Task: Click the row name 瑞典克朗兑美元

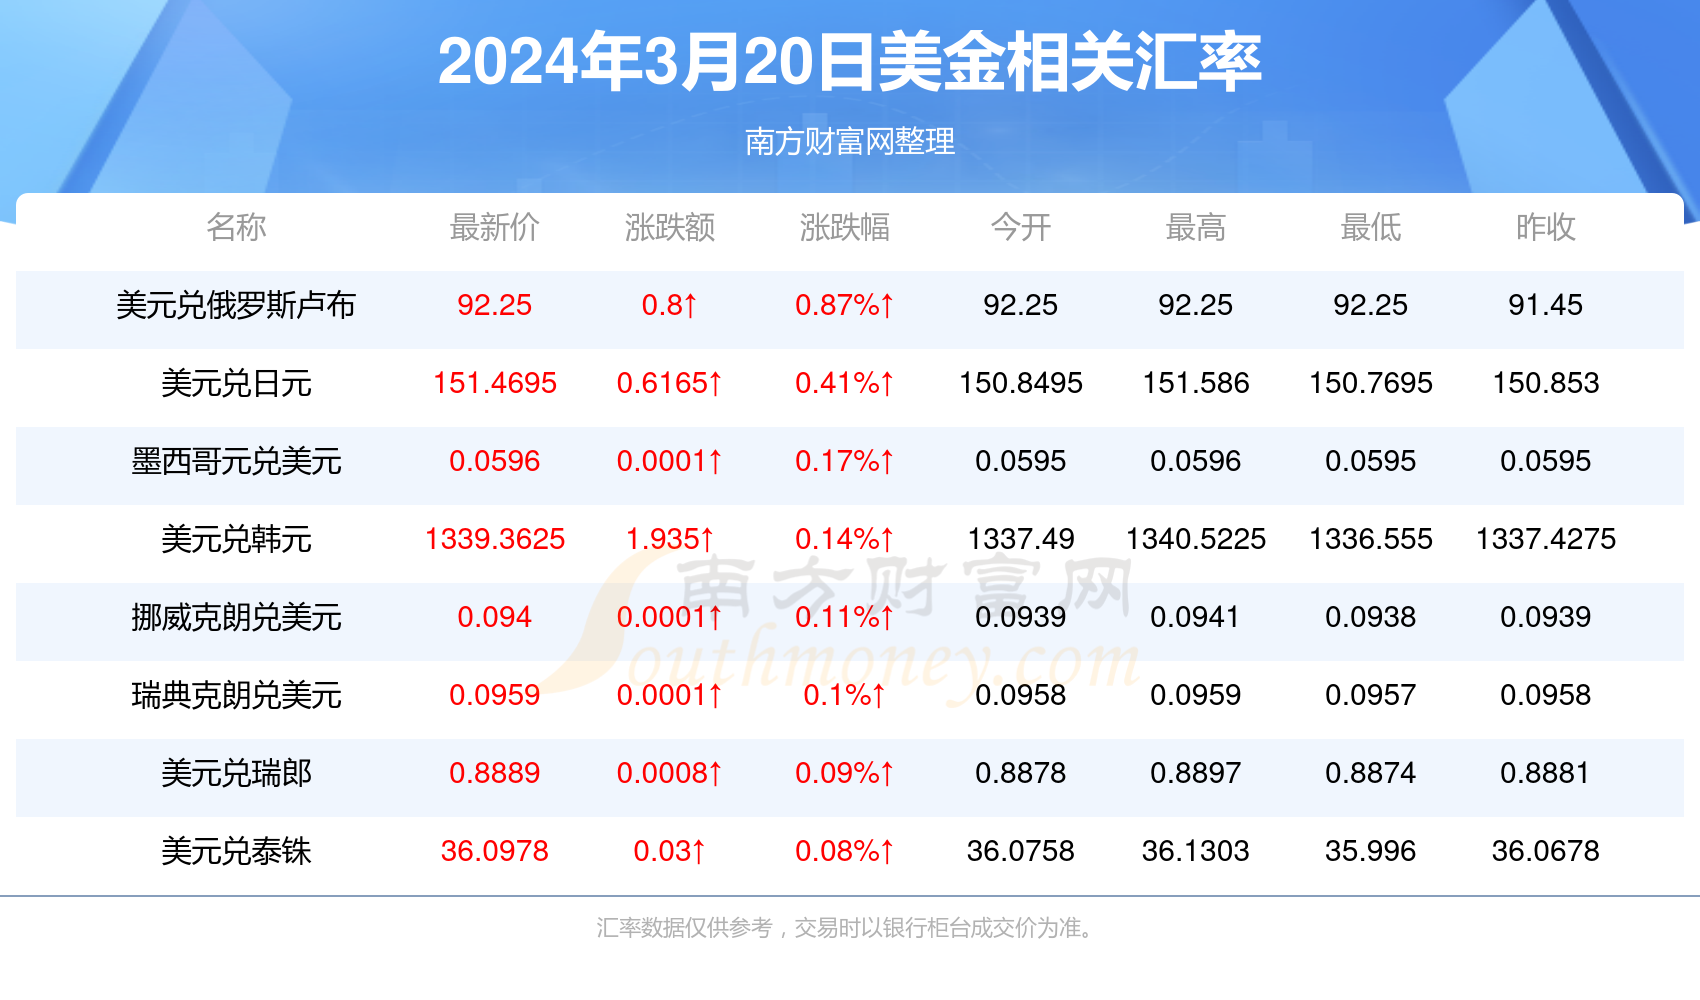Action: click(236, 695)
